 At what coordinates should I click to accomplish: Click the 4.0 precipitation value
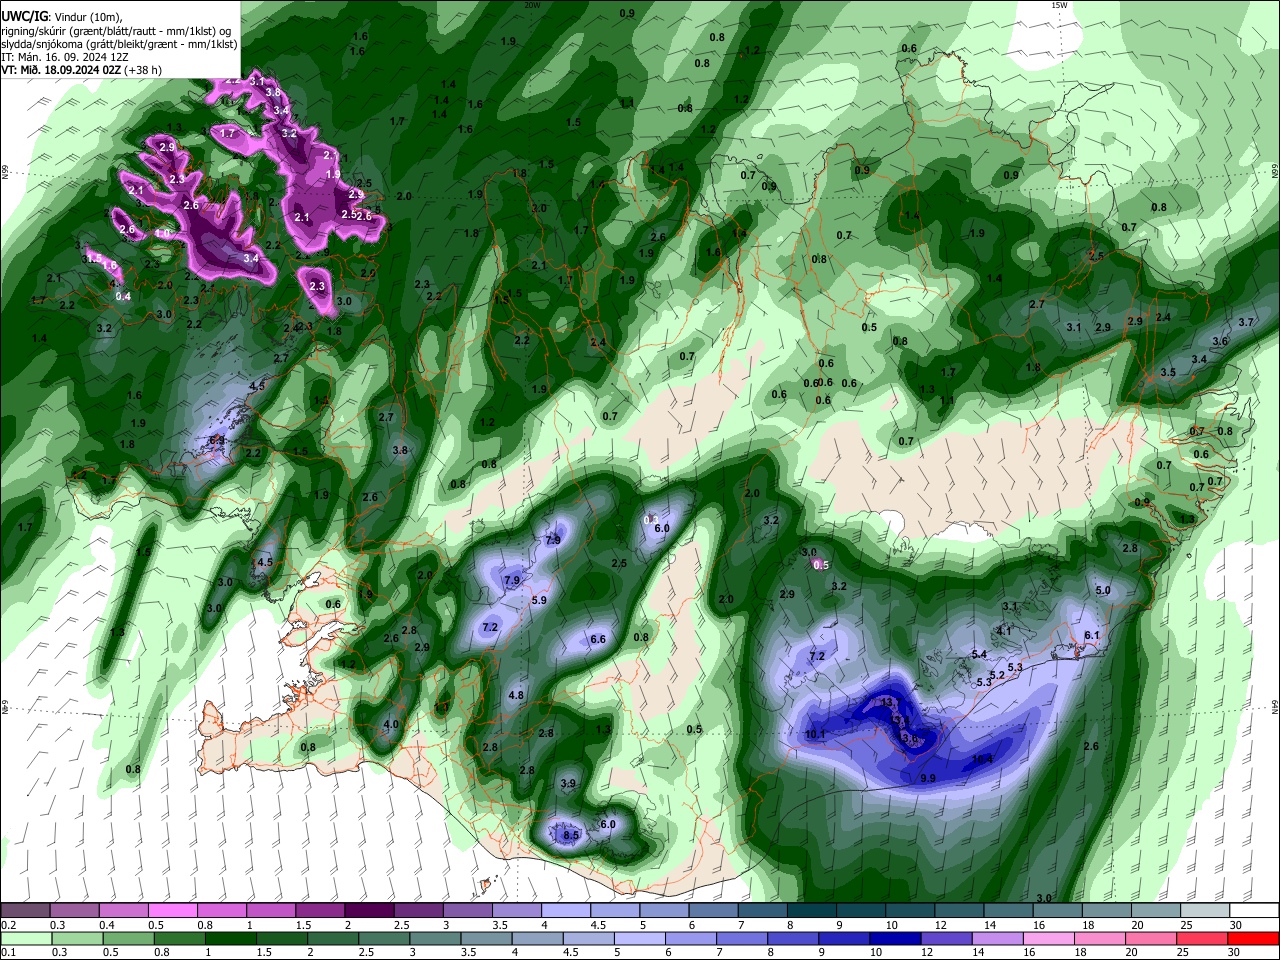pos(391,725)
